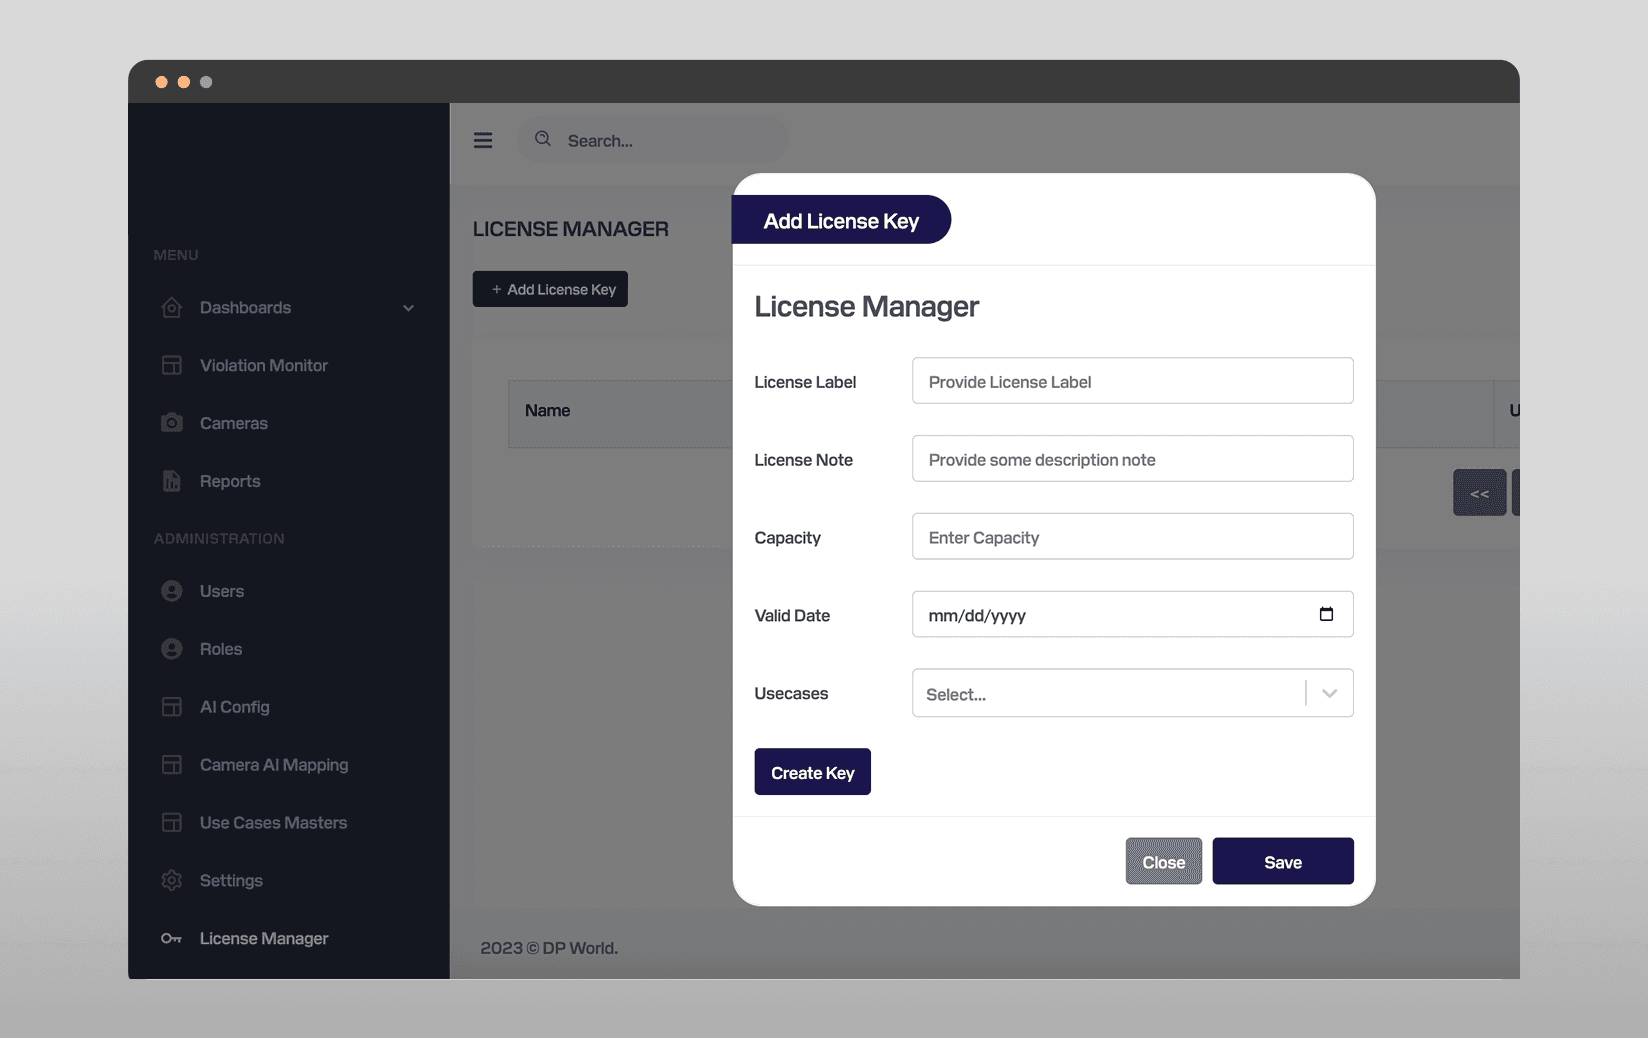Image resolution: width=1648 pixels, height=1038 pixels.
Task: Click the hamburger menu icon
Action: click(x=483, y=140)
